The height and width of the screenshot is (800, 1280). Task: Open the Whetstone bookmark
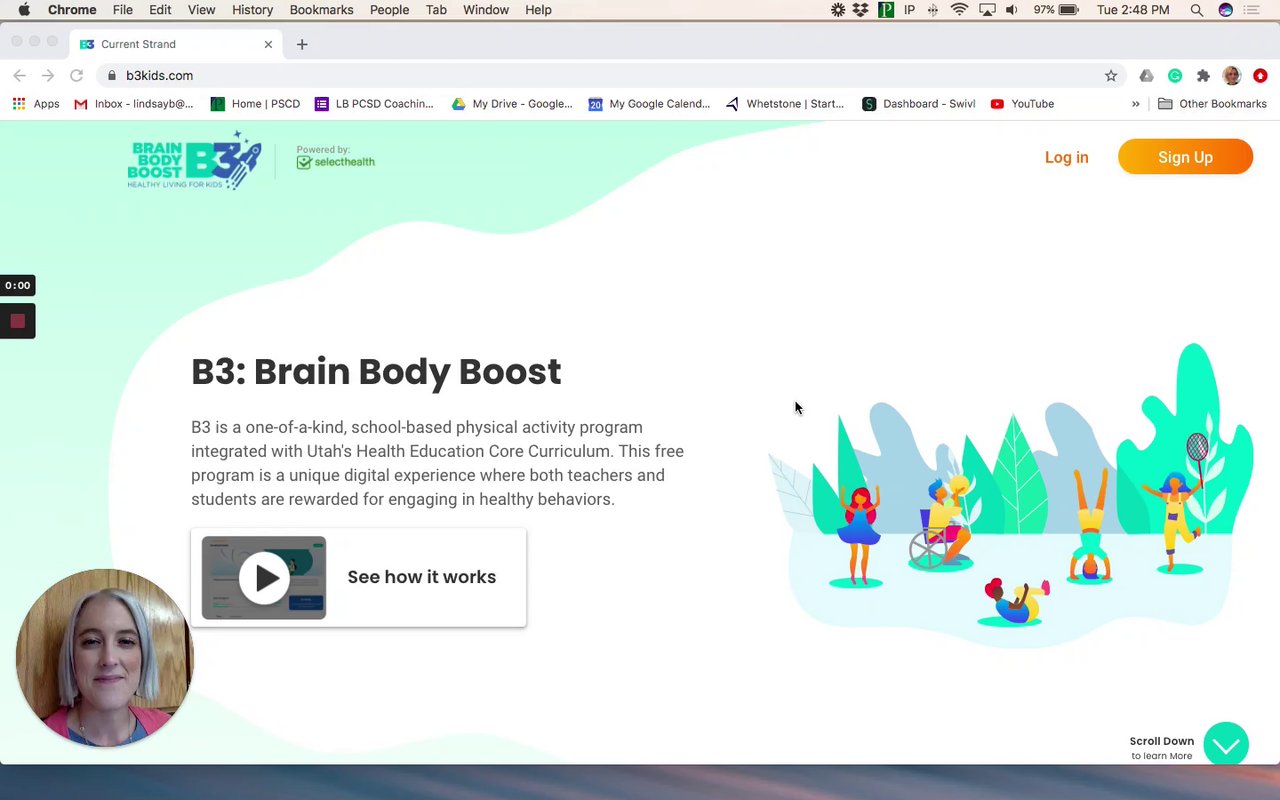click(x=785, y=104)
